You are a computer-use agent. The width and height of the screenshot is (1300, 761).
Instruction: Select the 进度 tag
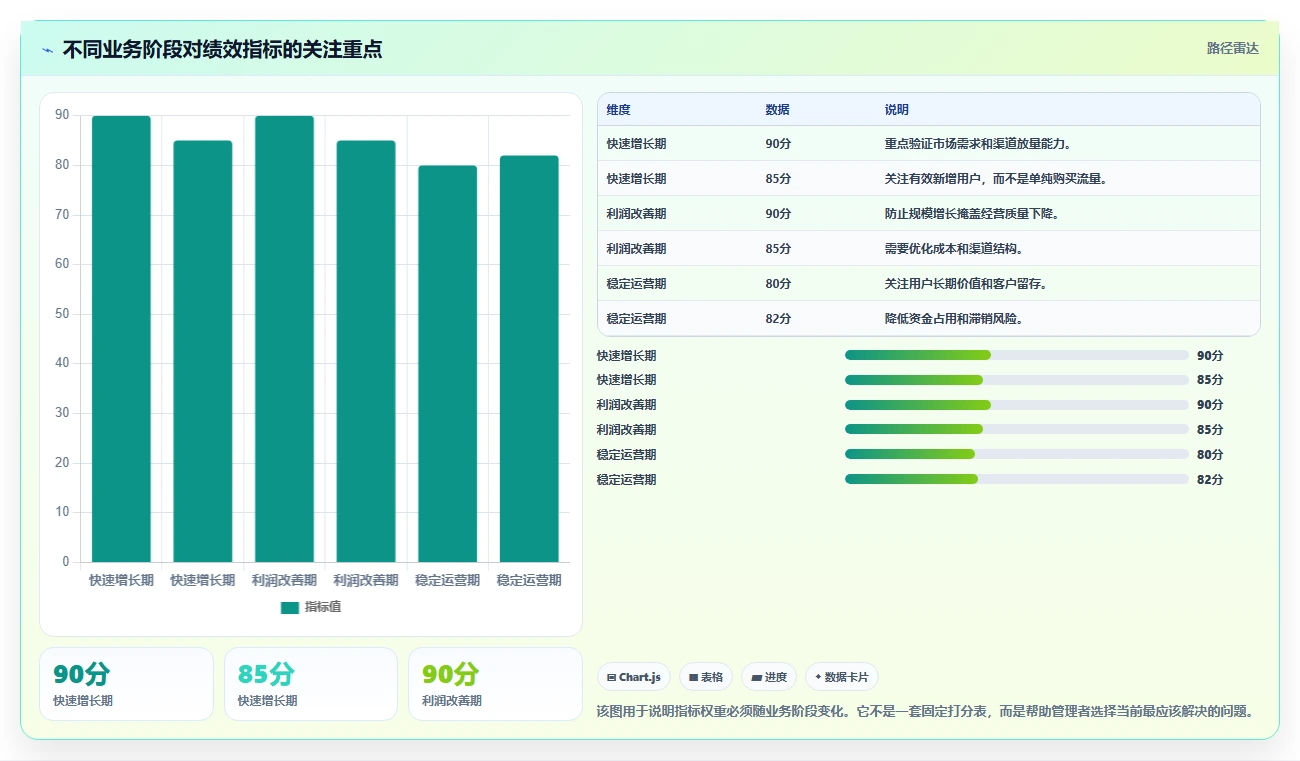pyautogui.click(x=769, y=677)
